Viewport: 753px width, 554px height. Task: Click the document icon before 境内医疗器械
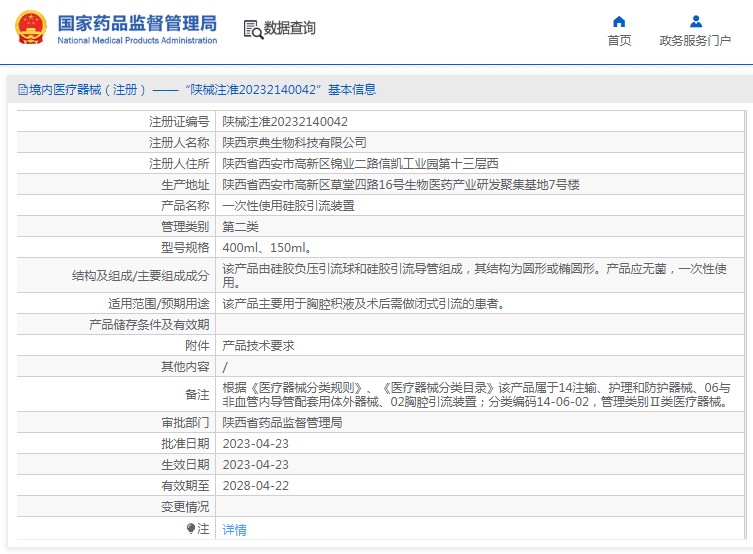click(x=23, y=90)
